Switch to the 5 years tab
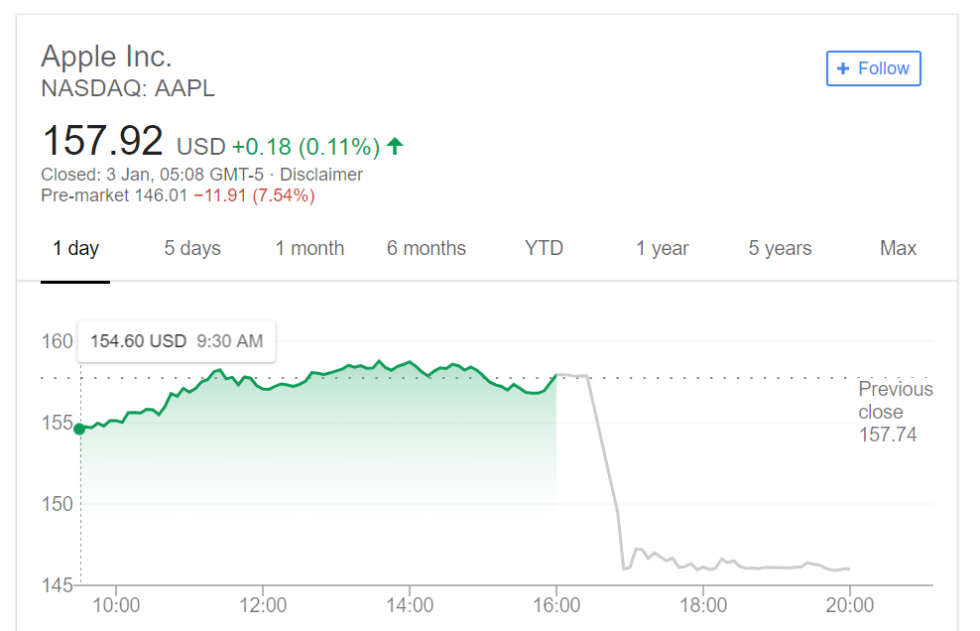This screenshot has width=980, height=631. click(x=780, y=249)
